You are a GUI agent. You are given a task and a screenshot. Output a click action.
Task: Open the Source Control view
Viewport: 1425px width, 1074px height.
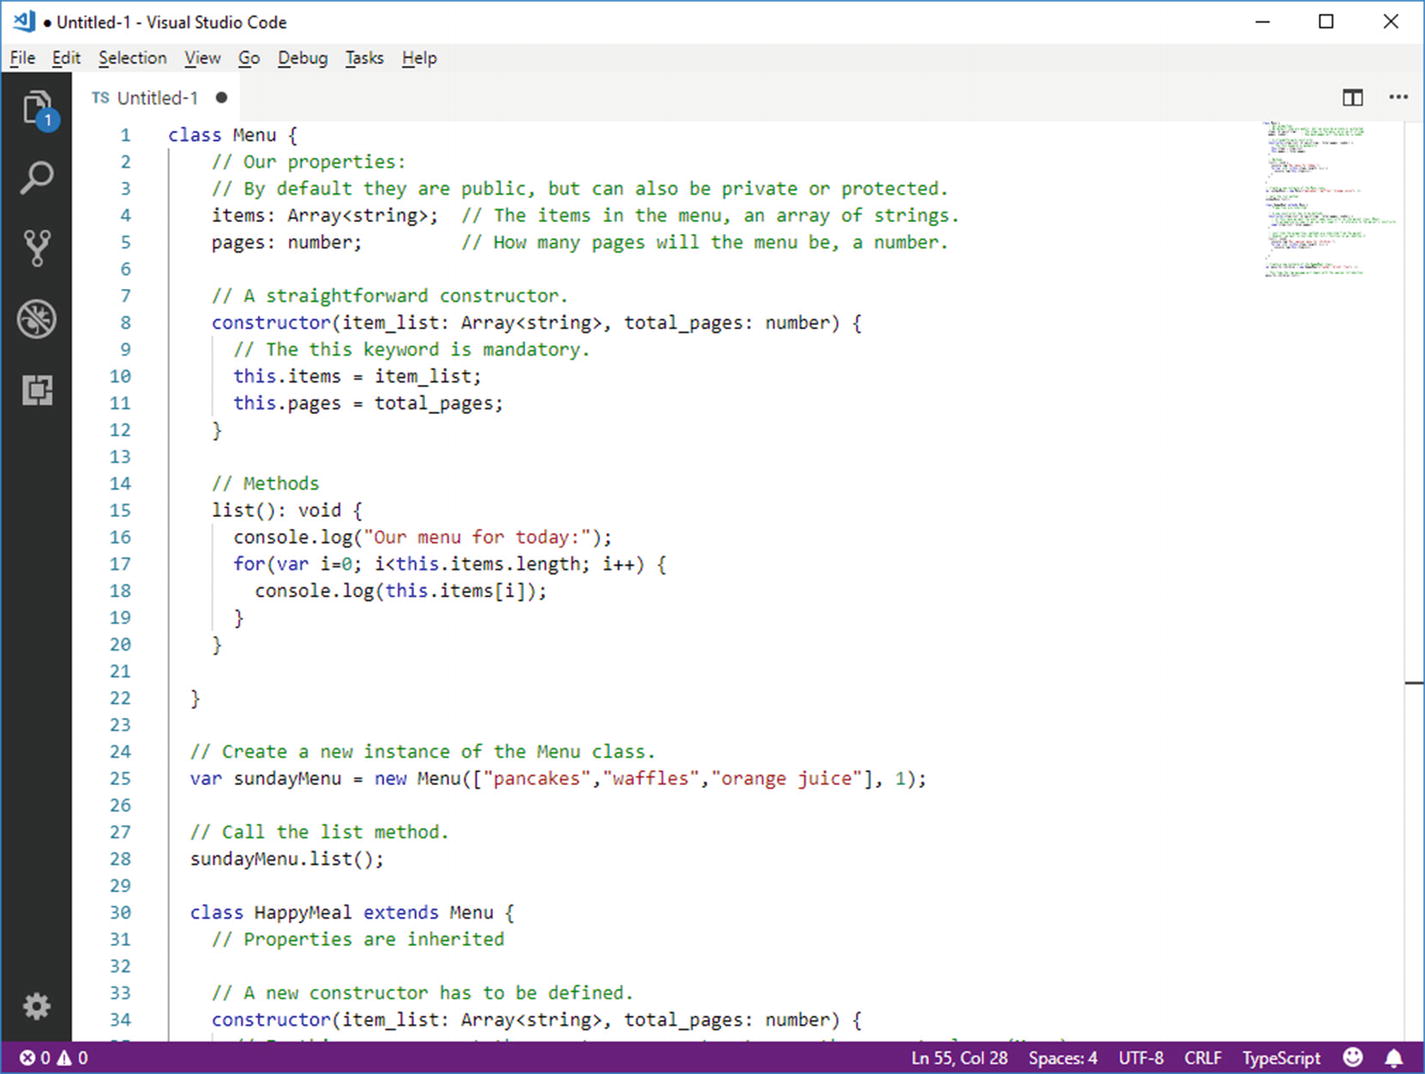(37, 248)
